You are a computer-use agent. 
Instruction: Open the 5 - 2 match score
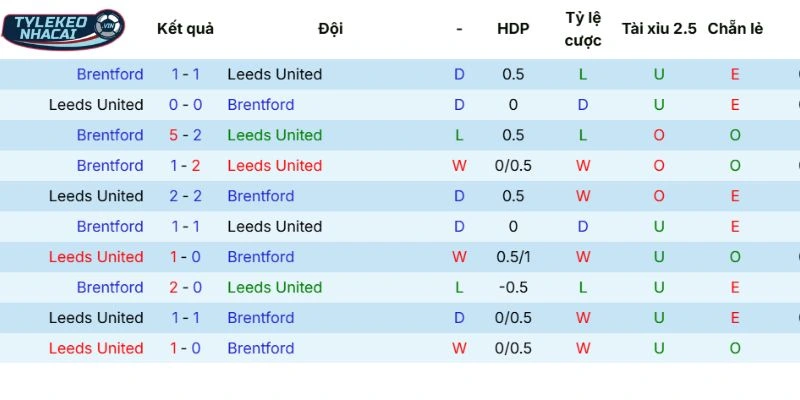[185, 135]
